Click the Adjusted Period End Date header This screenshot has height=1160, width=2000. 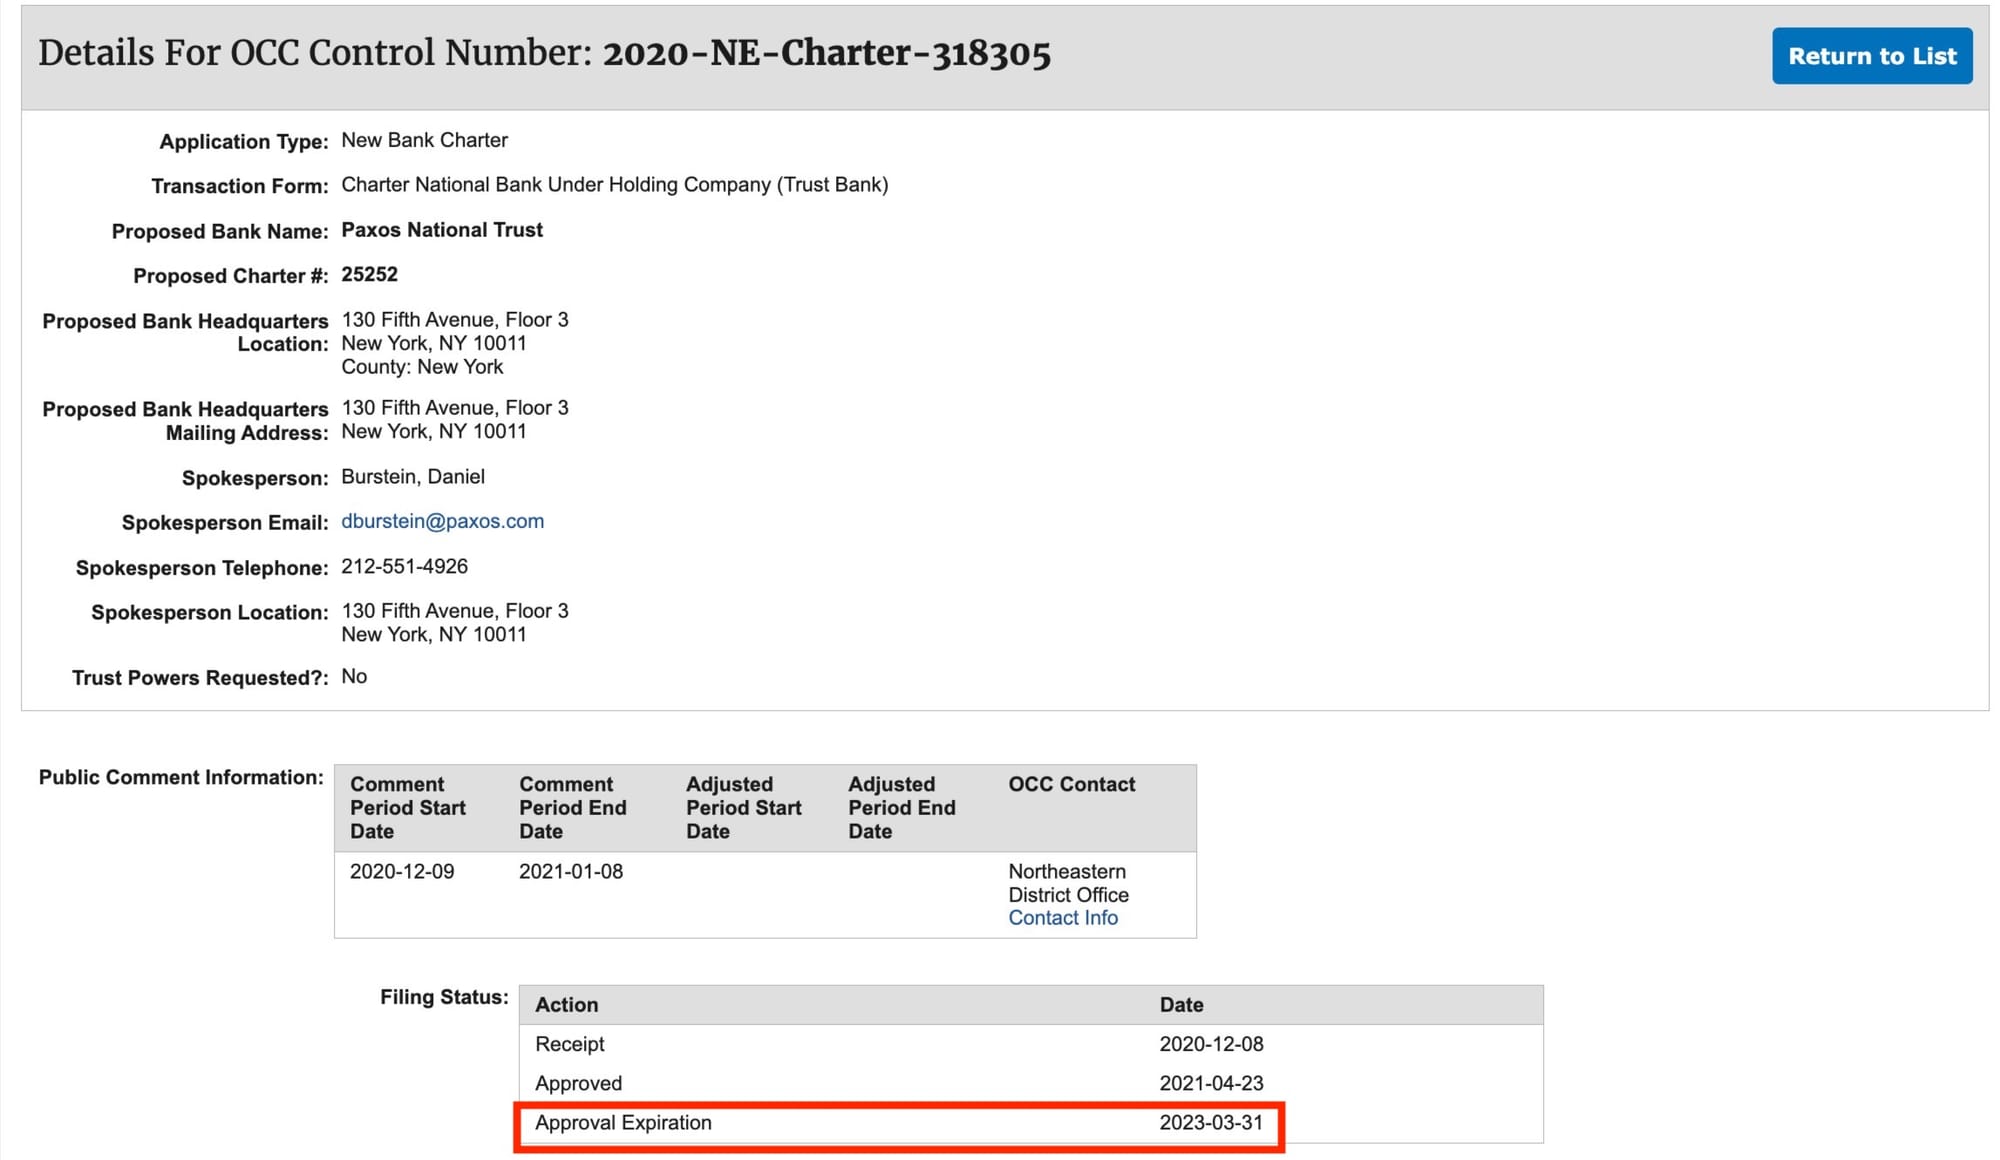coord(901,807)
